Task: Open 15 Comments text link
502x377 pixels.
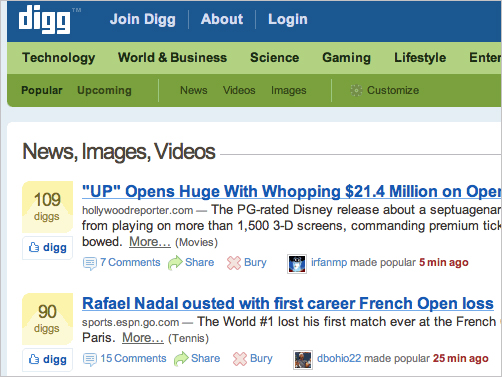Action: pos(133,358)
